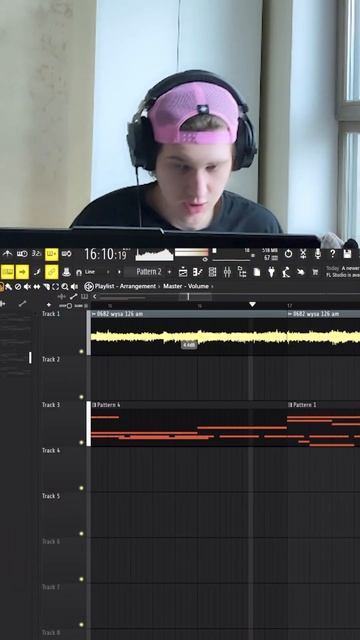
Task: Disable the yellow blend recording button
Action: [x=51, y=254]
